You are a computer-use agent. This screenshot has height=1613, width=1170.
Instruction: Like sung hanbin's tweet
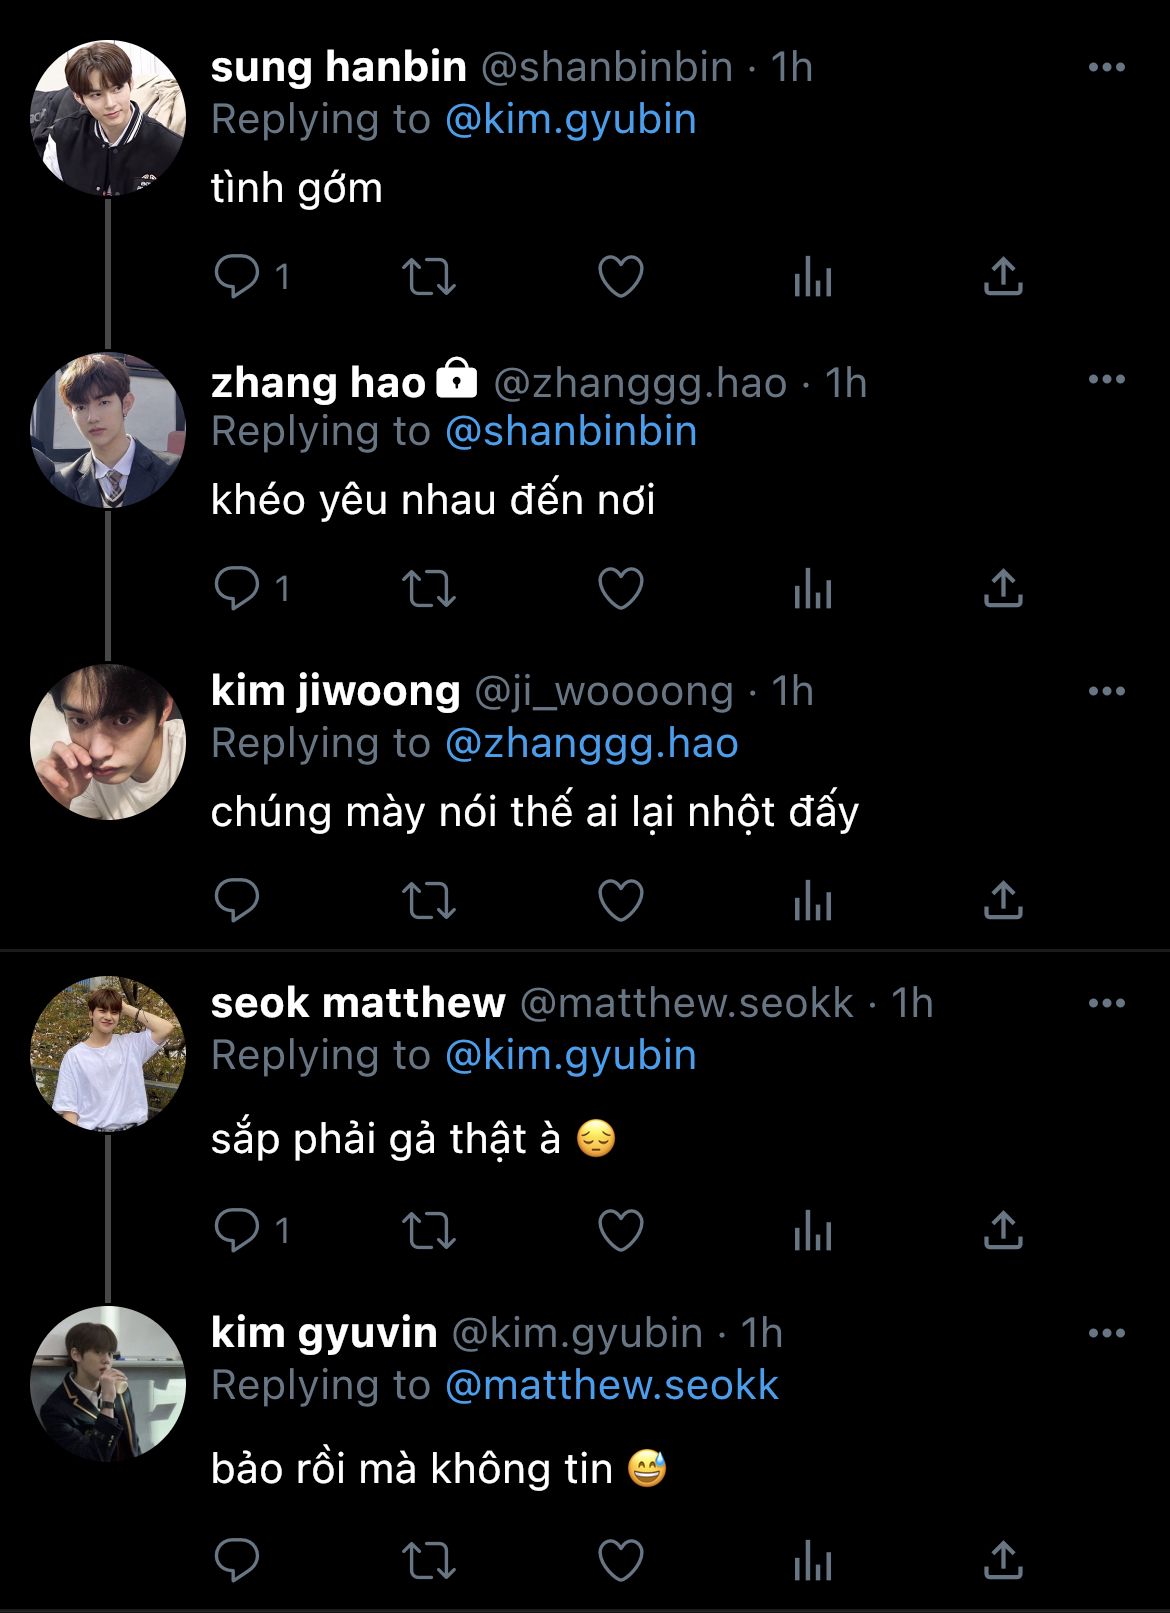[620, 277]
